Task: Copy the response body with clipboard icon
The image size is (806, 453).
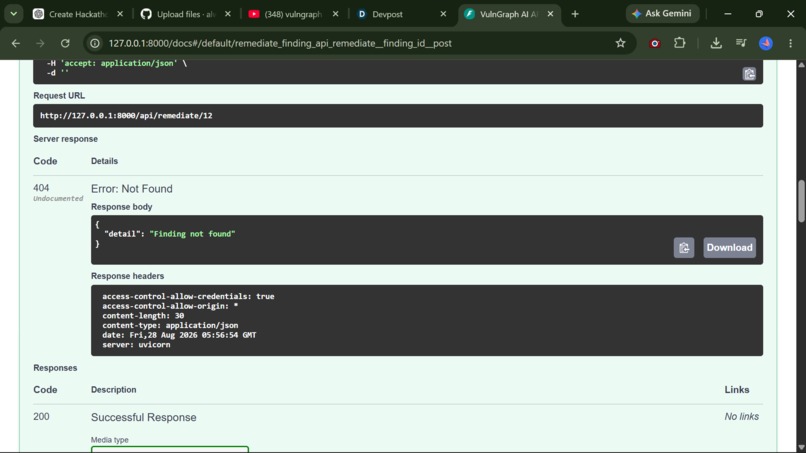Action: click(x=684, y=248)
